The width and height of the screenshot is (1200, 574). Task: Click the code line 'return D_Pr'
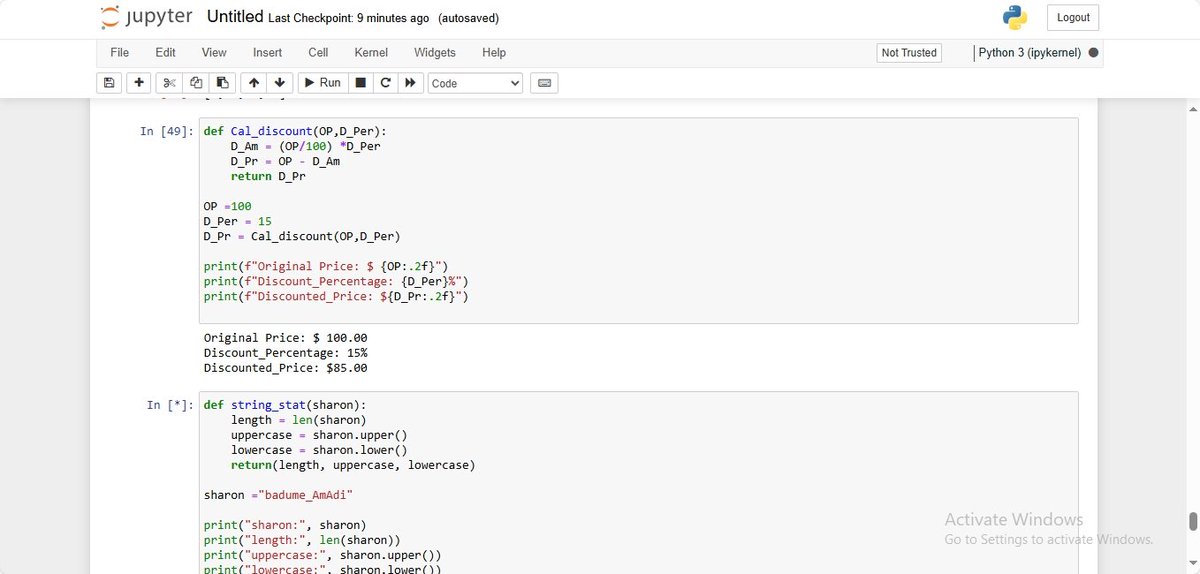point(268,176)
